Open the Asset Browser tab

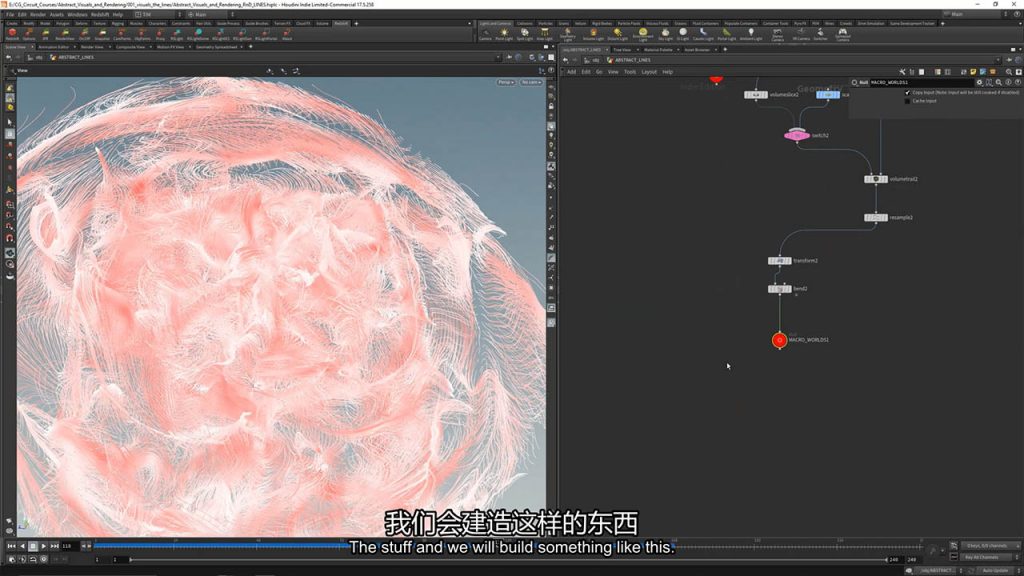(697, 50)
